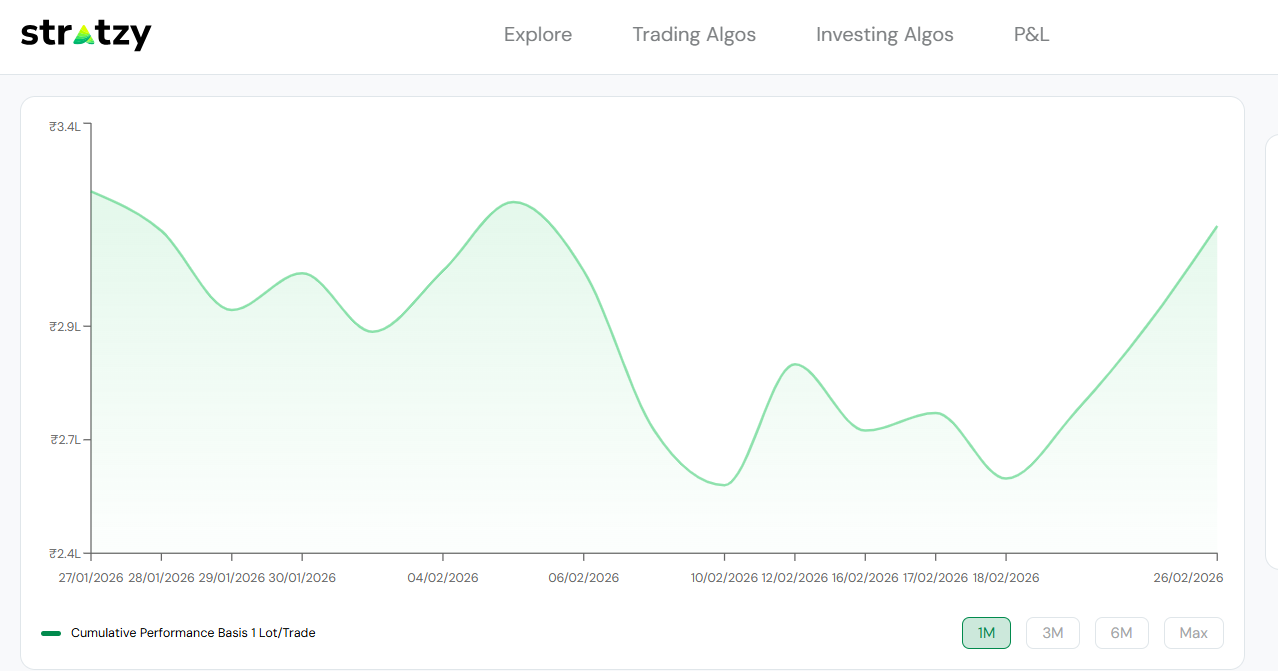This screenshot has height=671, width=1278.
Task: Toggle Cumulative Performance legend label
Action: [x=193, y=633]
